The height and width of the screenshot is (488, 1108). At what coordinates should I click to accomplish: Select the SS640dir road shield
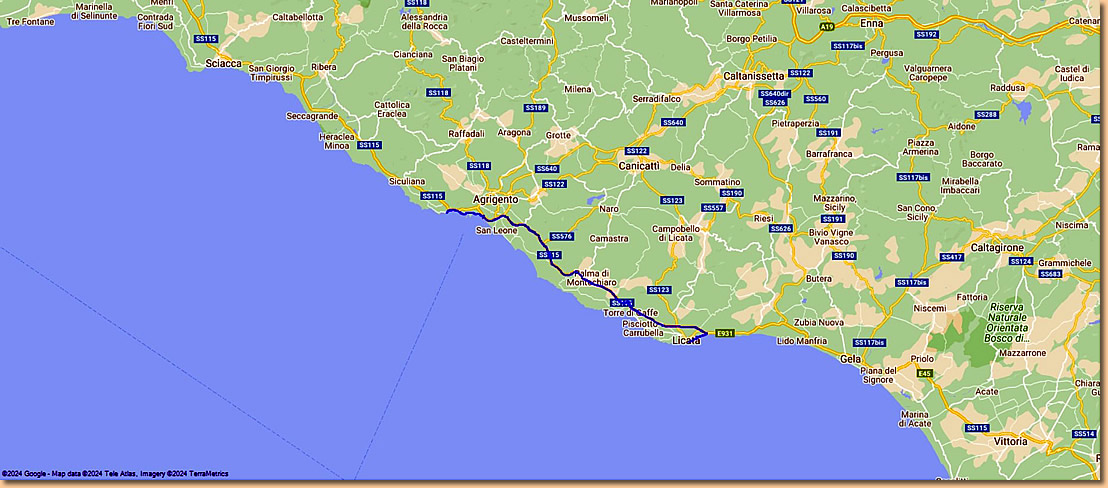[x=774, y=93]
